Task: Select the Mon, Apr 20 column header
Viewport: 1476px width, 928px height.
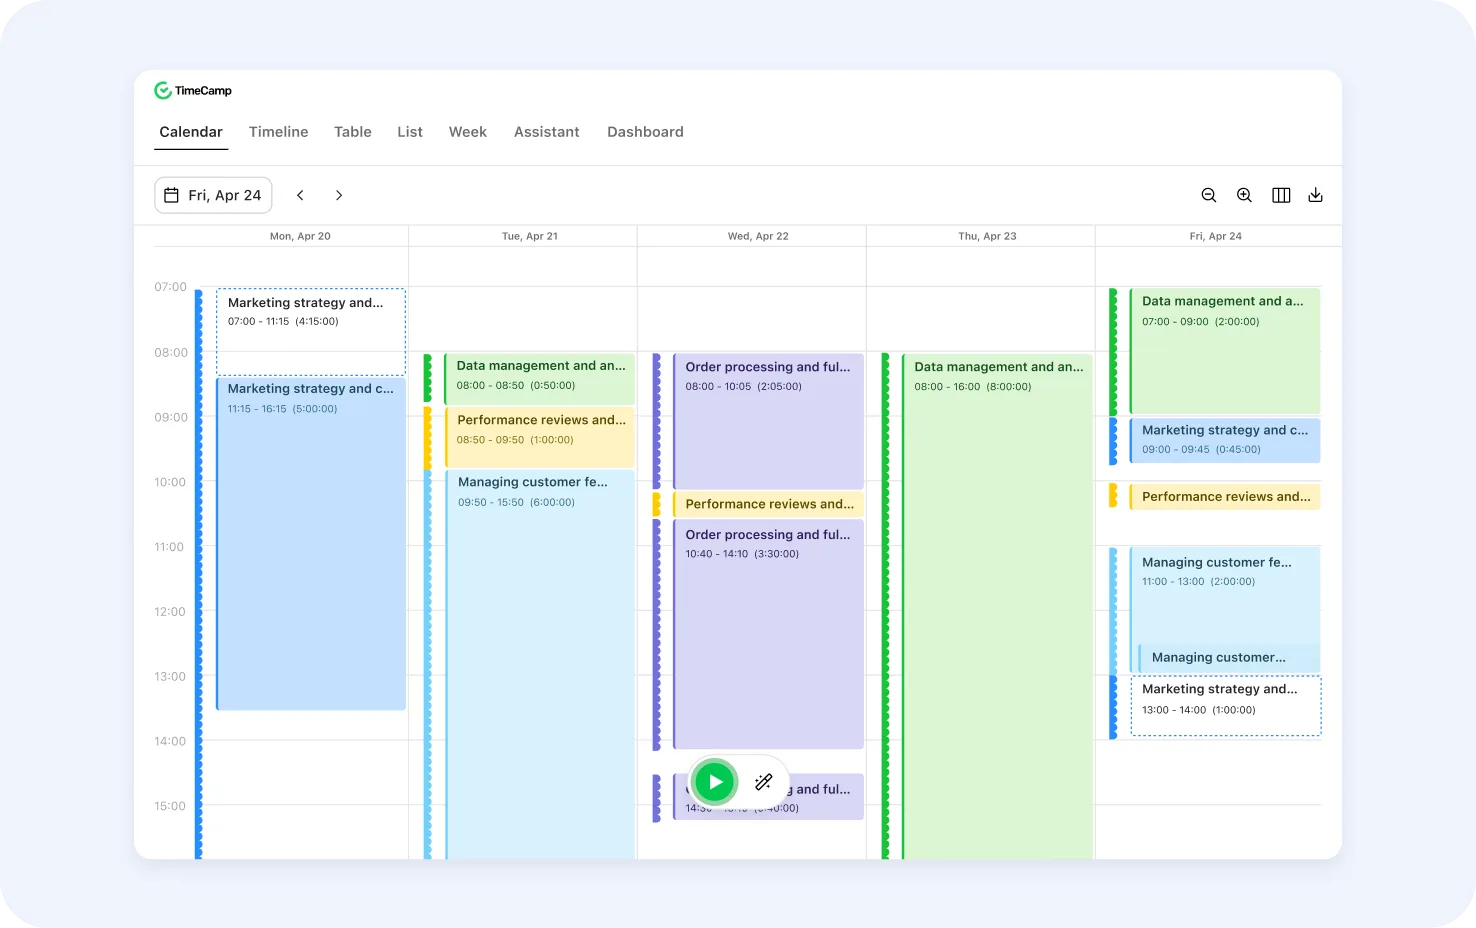Action: (300, 236)
